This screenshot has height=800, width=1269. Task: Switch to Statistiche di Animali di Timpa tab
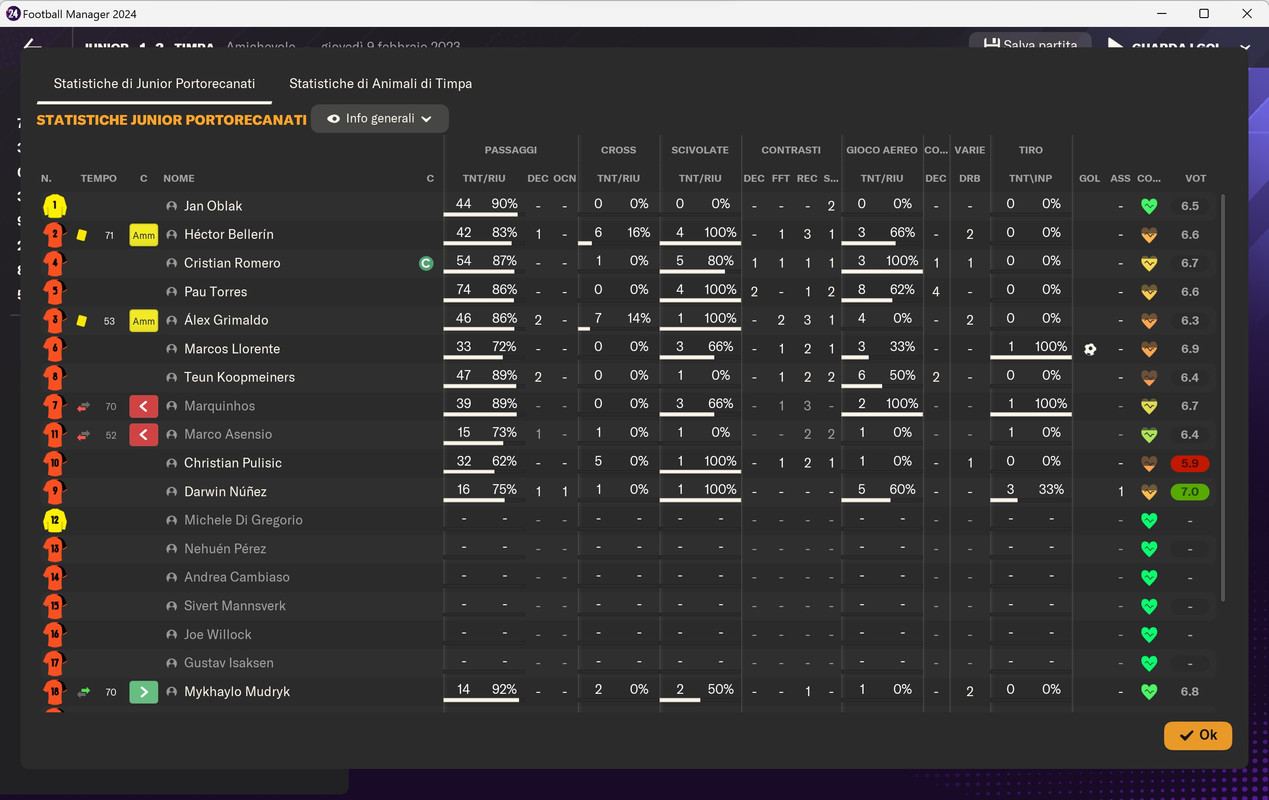tap(380, 84)
